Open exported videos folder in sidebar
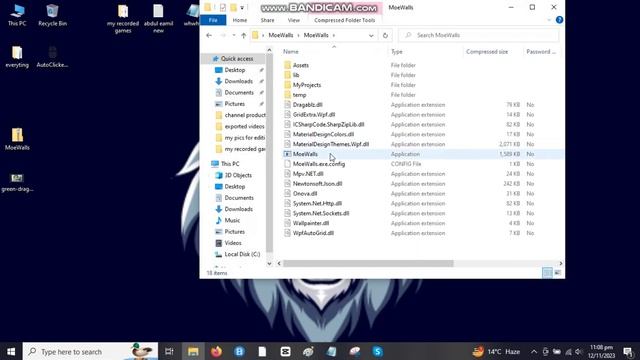 point(244,127)
